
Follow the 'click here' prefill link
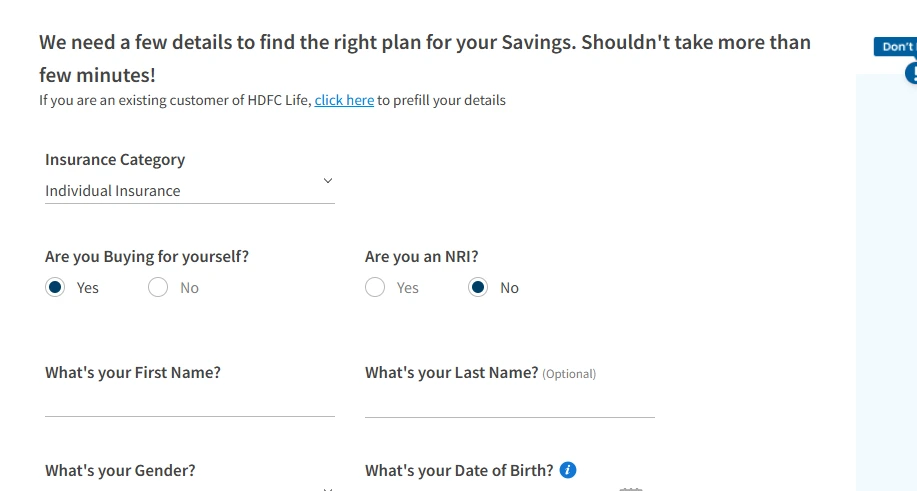pos(344,100)
